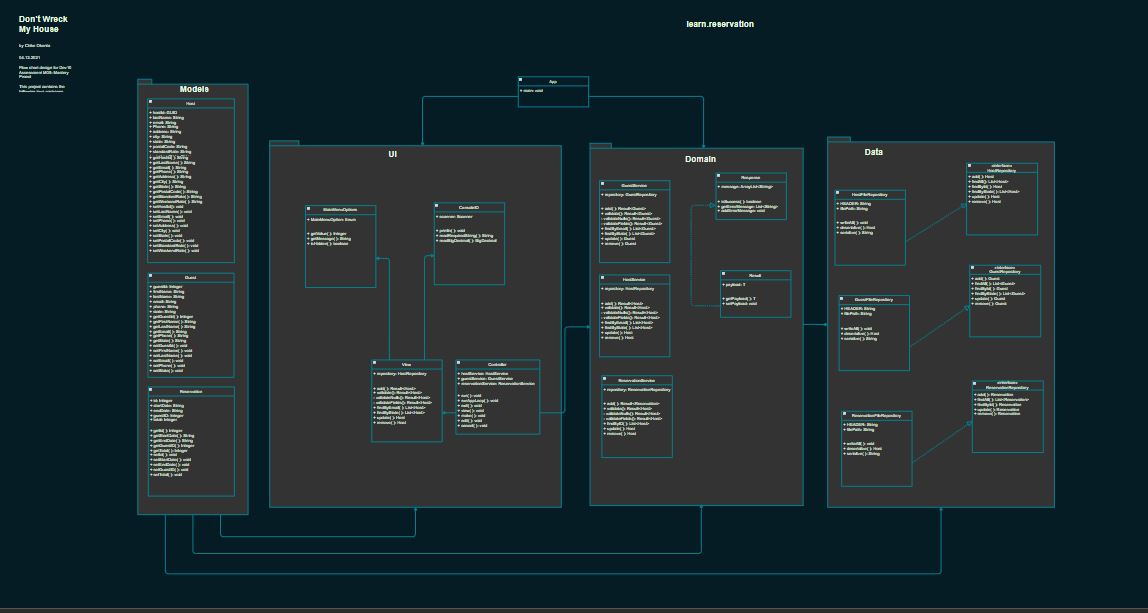Image resolution: width=1148 pixels, height=613 pixels.
Task: Click the repository field in GuestService
Action: [x=630, y=195]
